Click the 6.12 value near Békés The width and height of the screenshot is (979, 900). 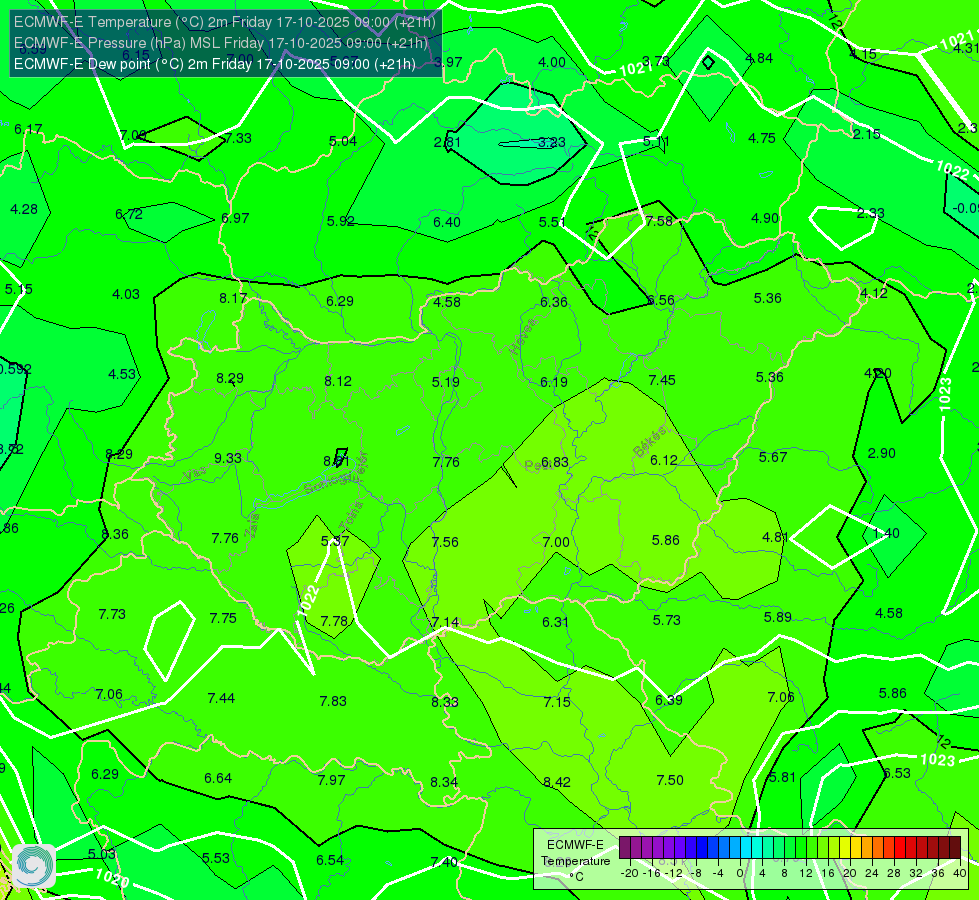click(664, 460)
